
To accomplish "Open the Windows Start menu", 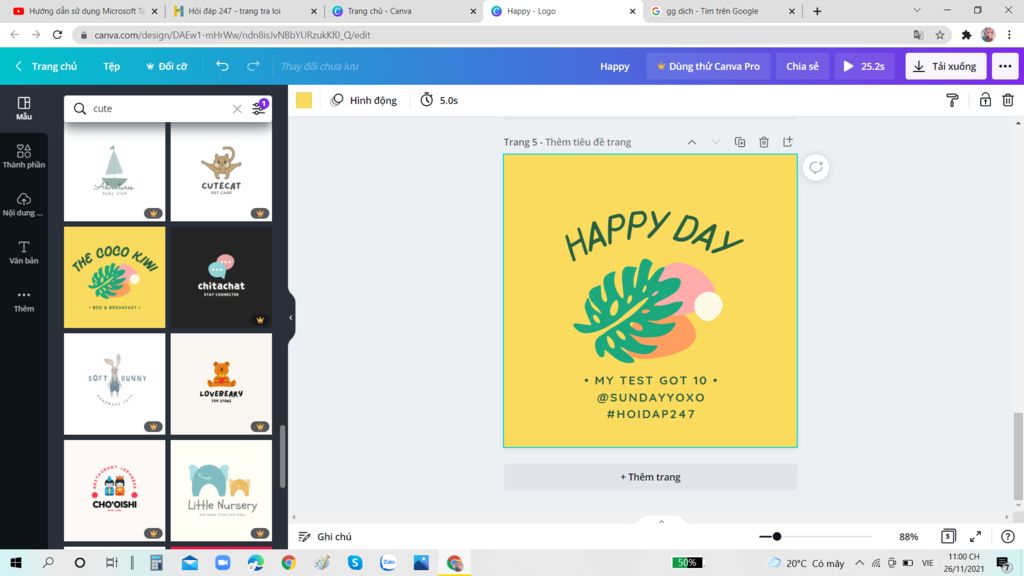I will [16, 562].
